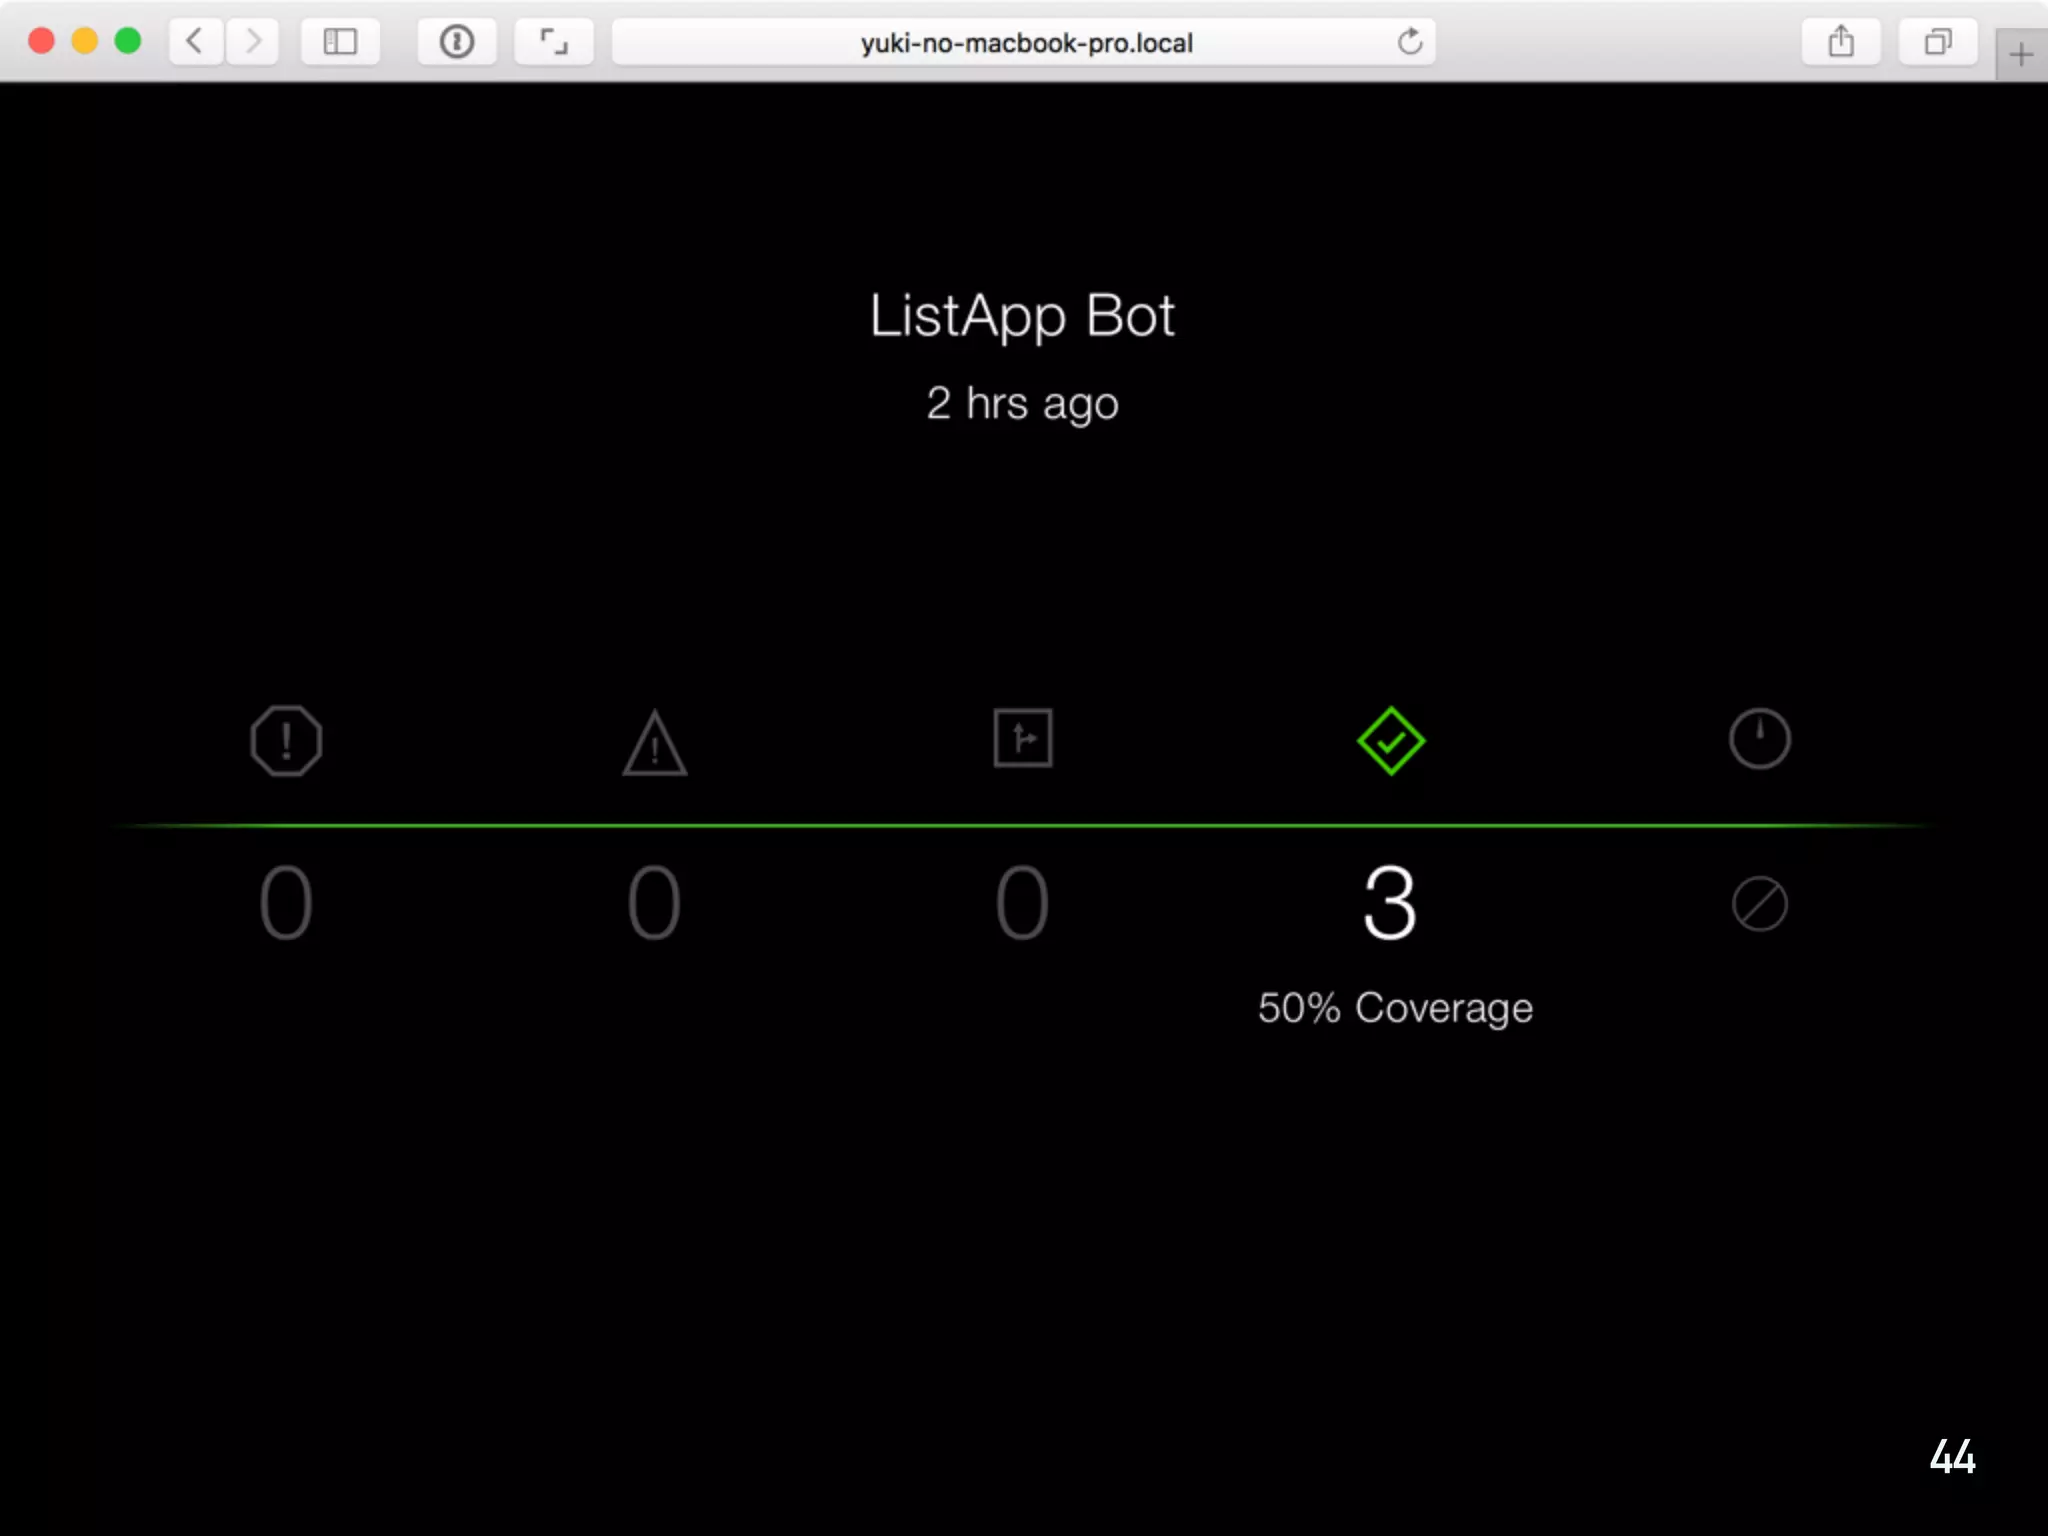Open the 1Password extension icon

457,42
